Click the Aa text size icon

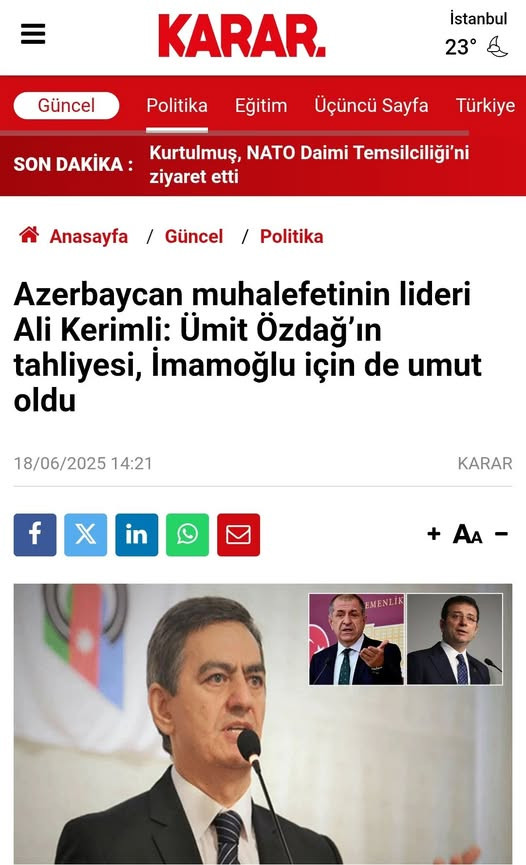coord(467,534)
